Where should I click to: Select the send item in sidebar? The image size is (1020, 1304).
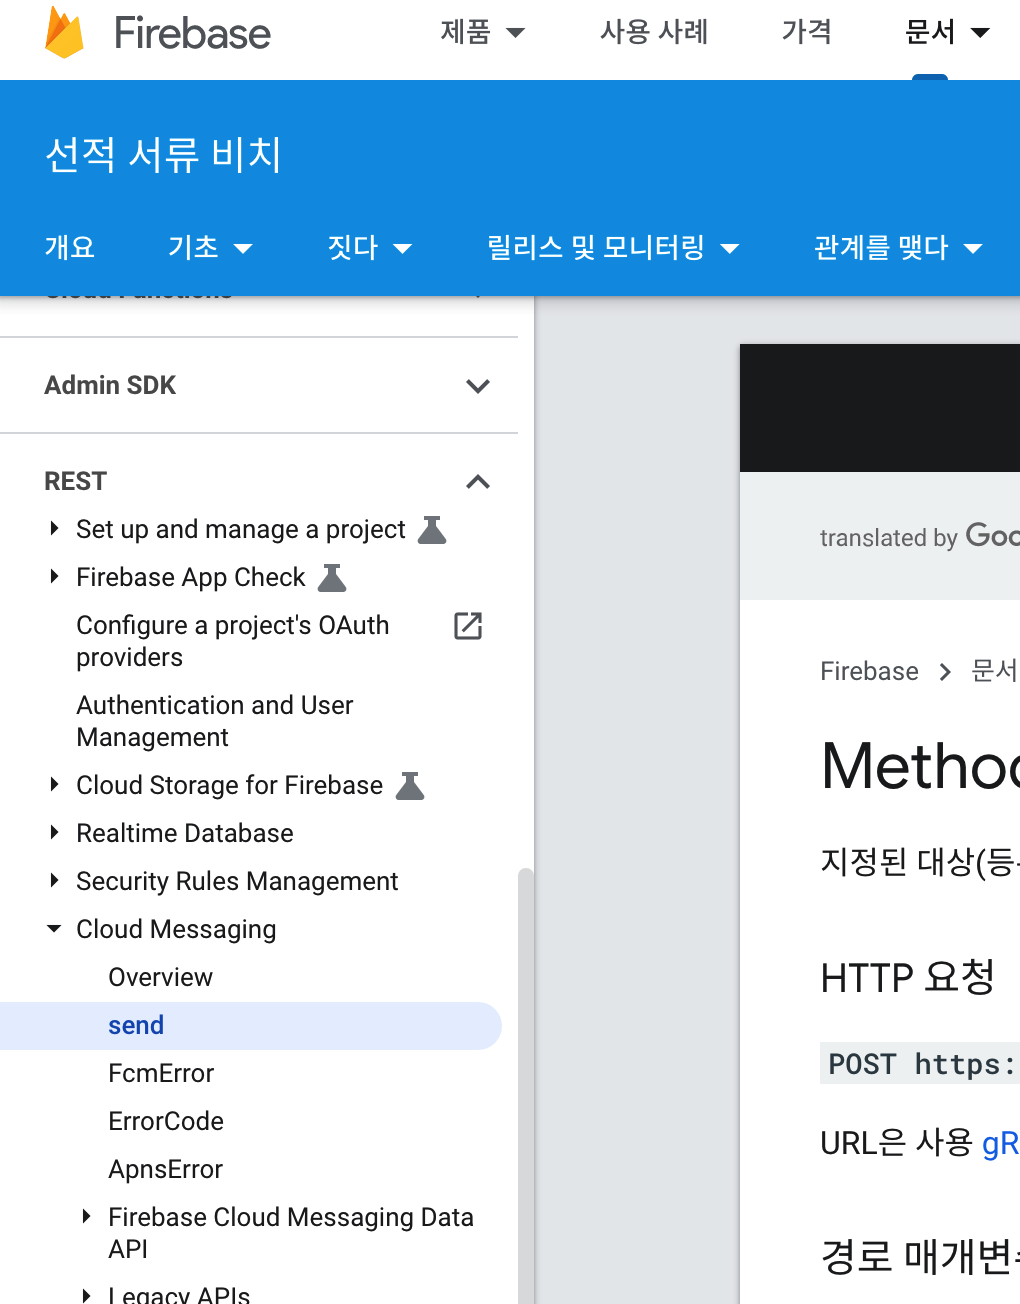[250, 1026]
